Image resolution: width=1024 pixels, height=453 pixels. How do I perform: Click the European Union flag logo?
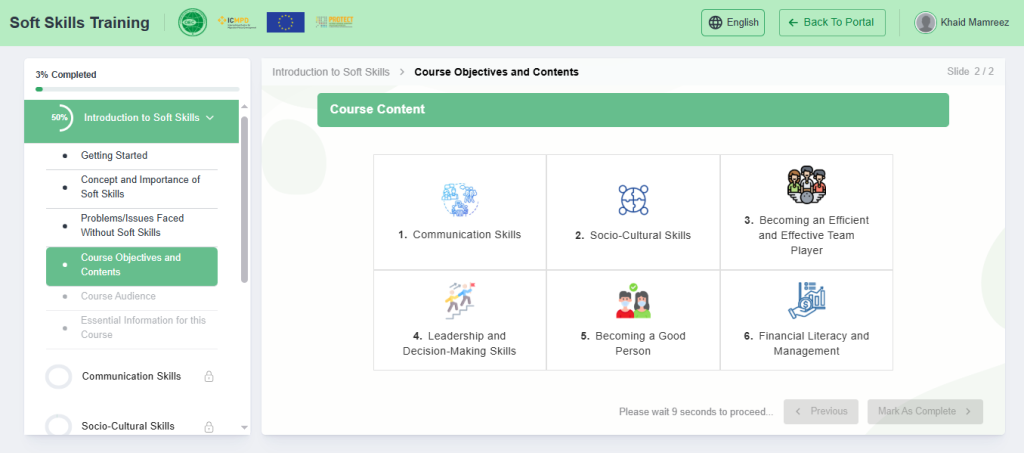[x=285, y=22]
